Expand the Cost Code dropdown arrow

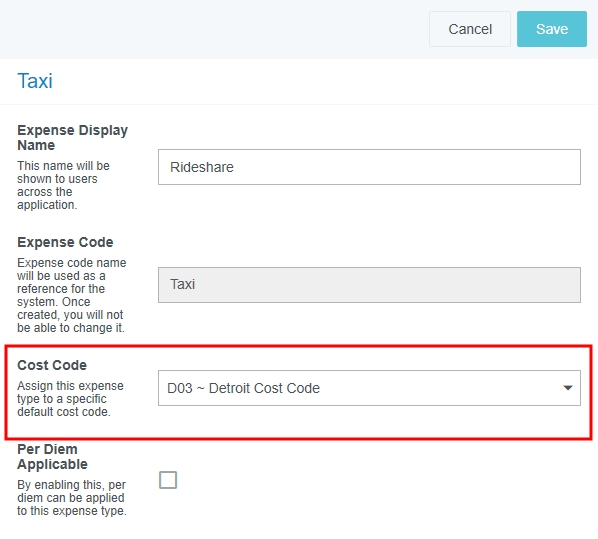point(567,388)
